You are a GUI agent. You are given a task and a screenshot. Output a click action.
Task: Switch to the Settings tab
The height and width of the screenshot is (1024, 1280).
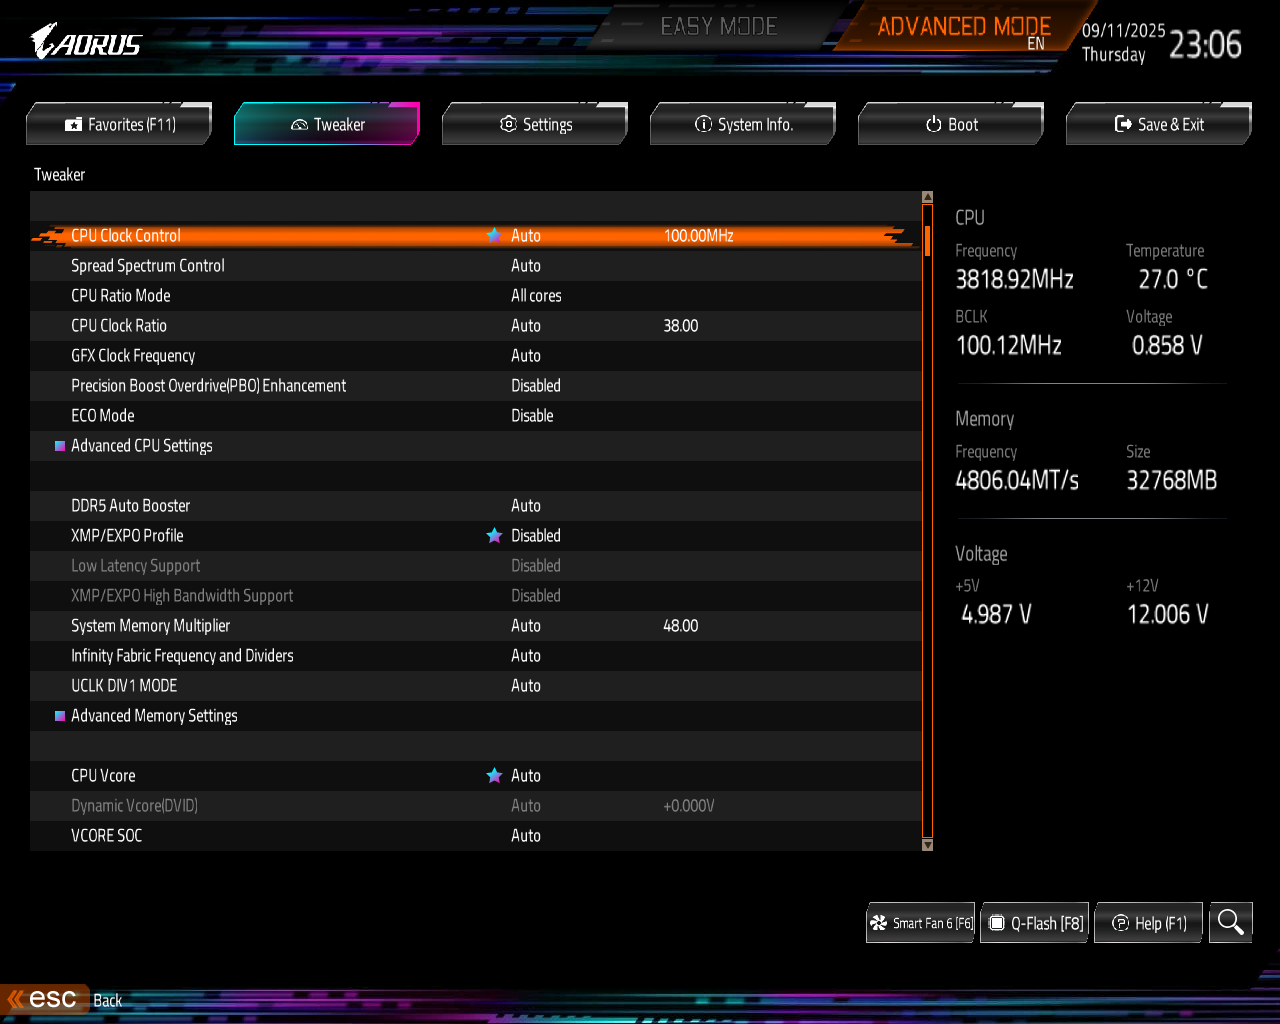[x=535, y=124]
